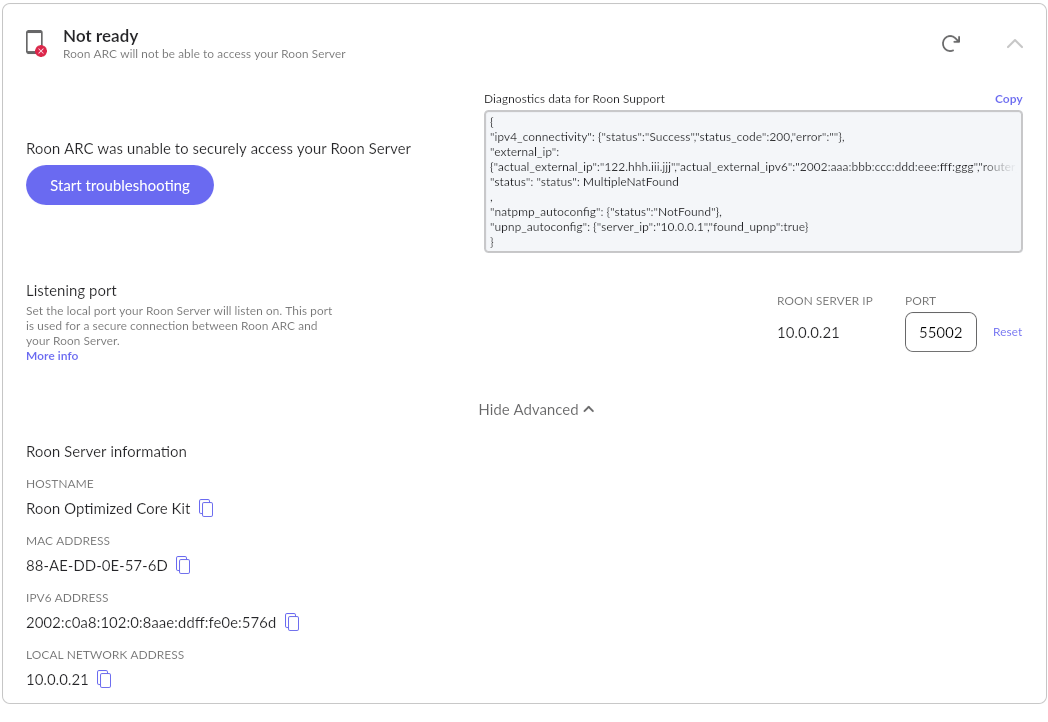Copy the local network address 10.0.0.21
Image resolution: width=1048 pixels, height=722 pixels.
click(104, 679)
